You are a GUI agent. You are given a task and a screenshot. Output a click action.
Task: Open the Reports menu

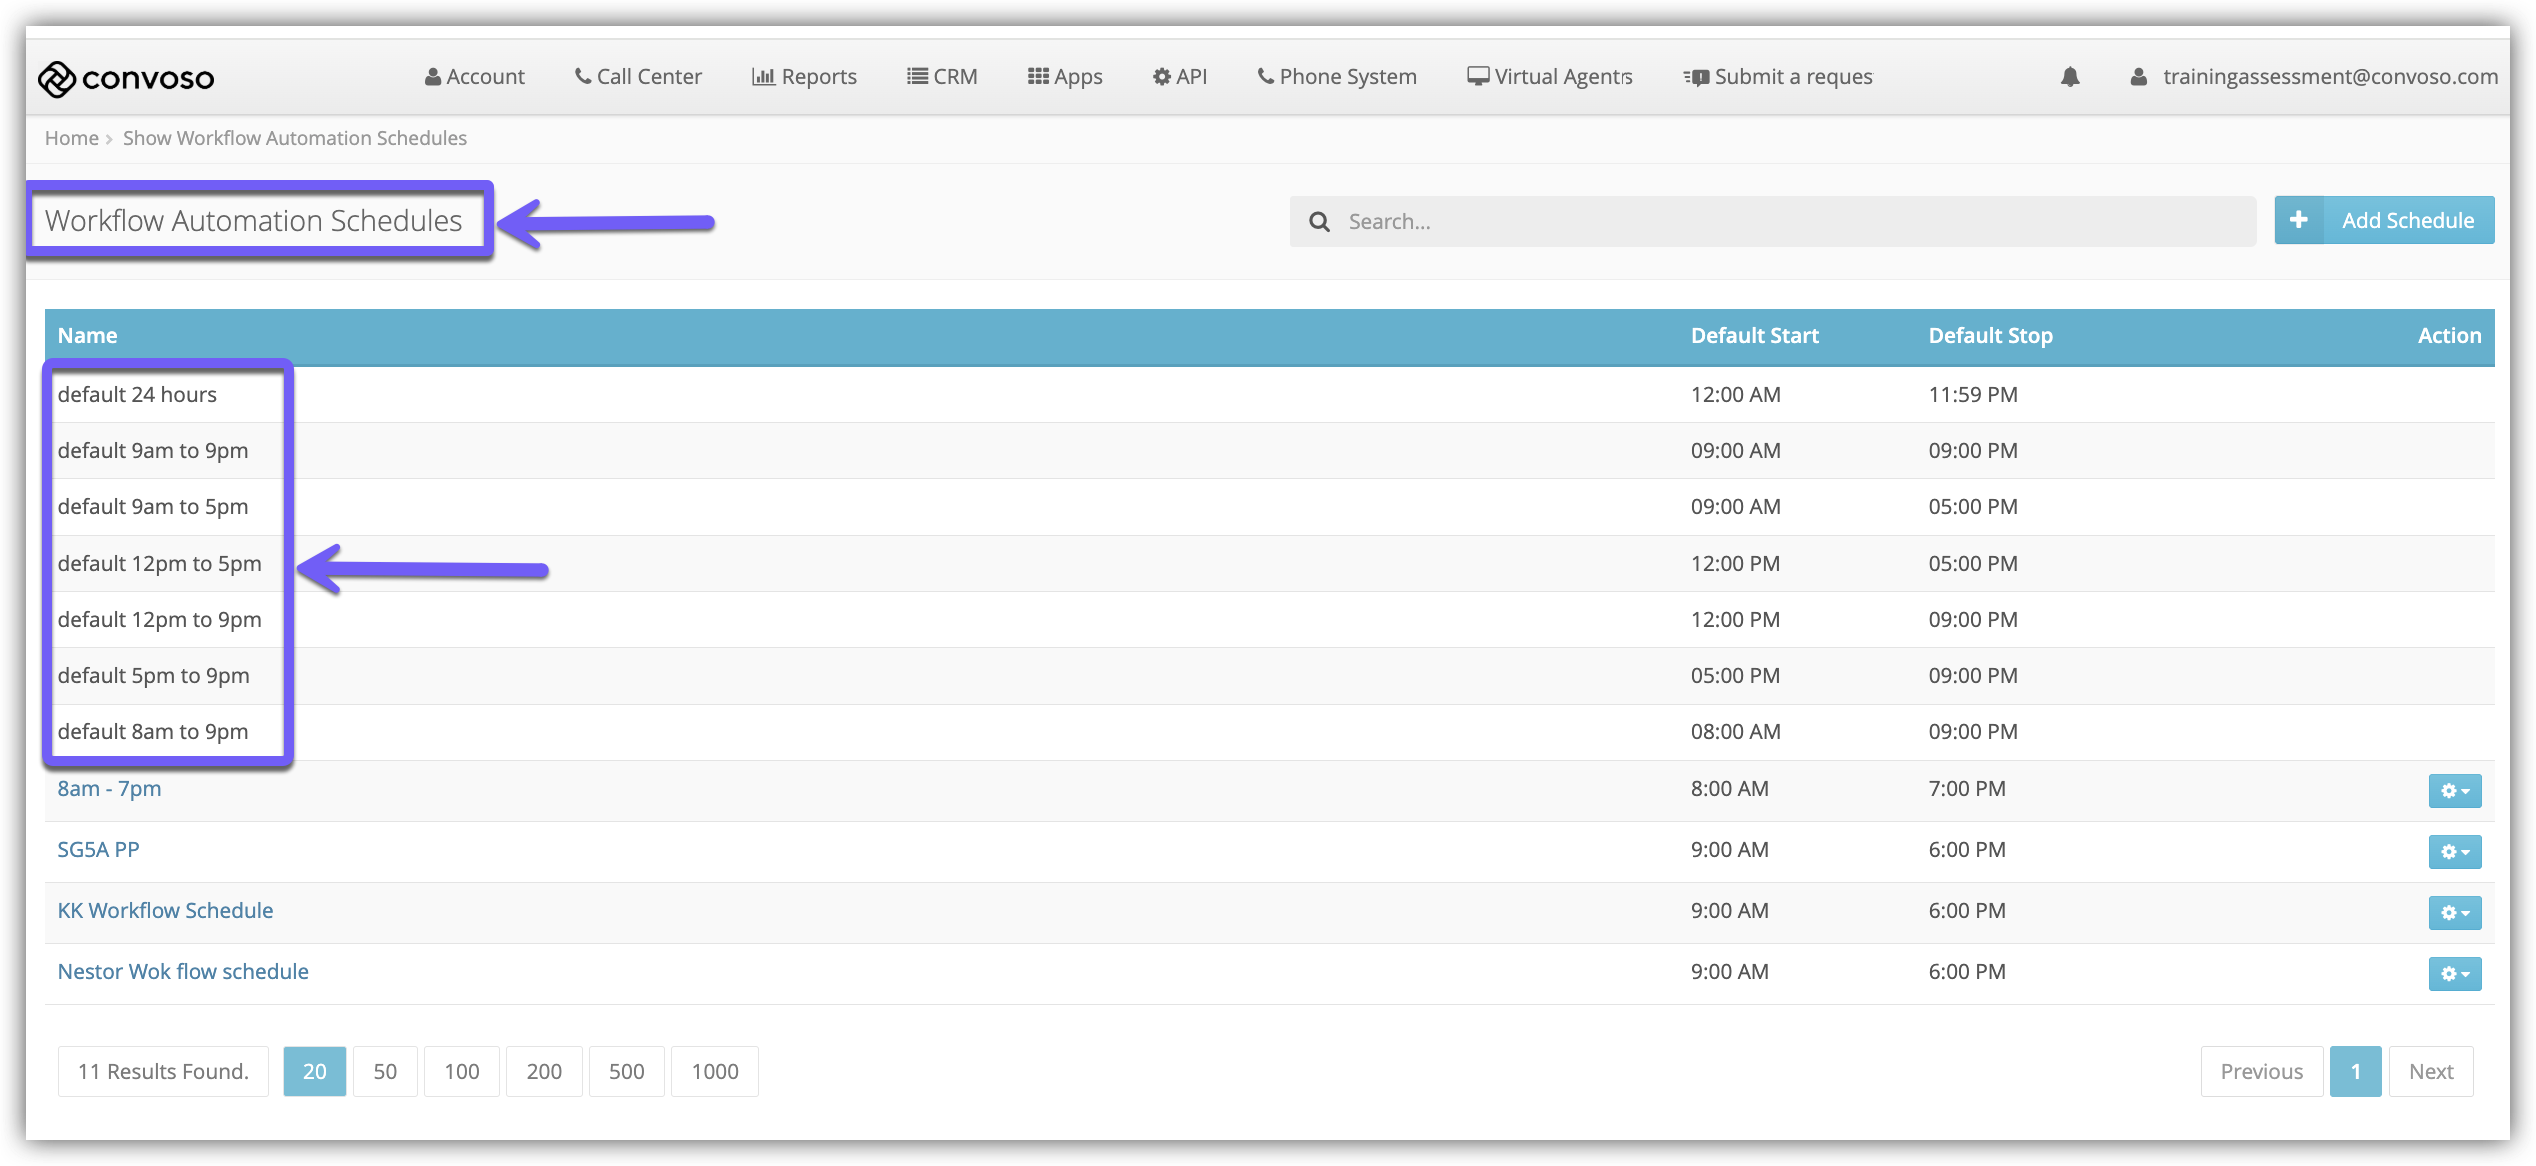[804, 77]
